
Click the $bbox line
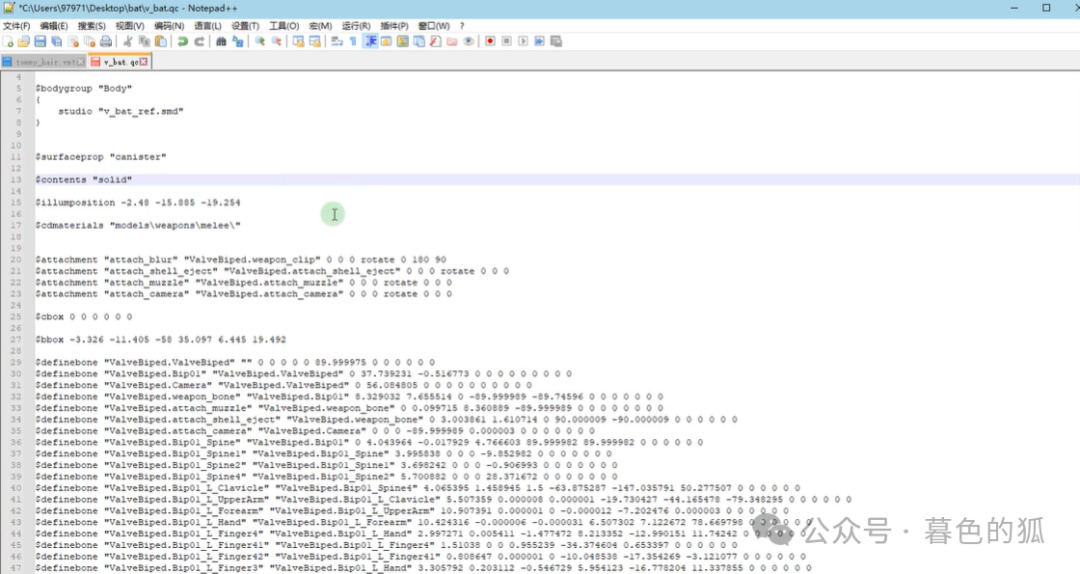[x=160, y=340]
